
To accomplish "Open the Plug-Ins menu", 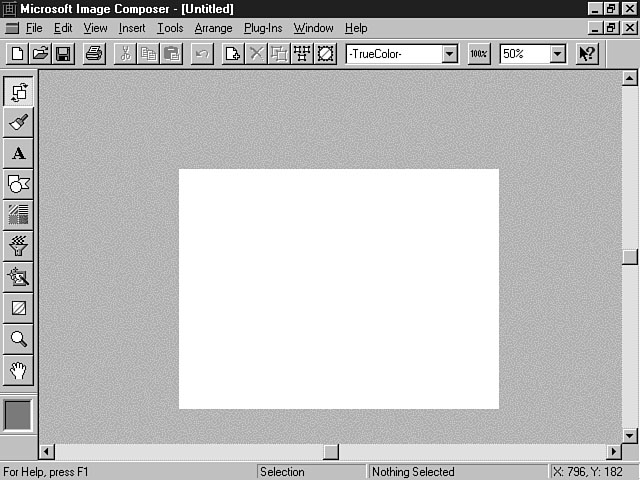I will 263,28.
